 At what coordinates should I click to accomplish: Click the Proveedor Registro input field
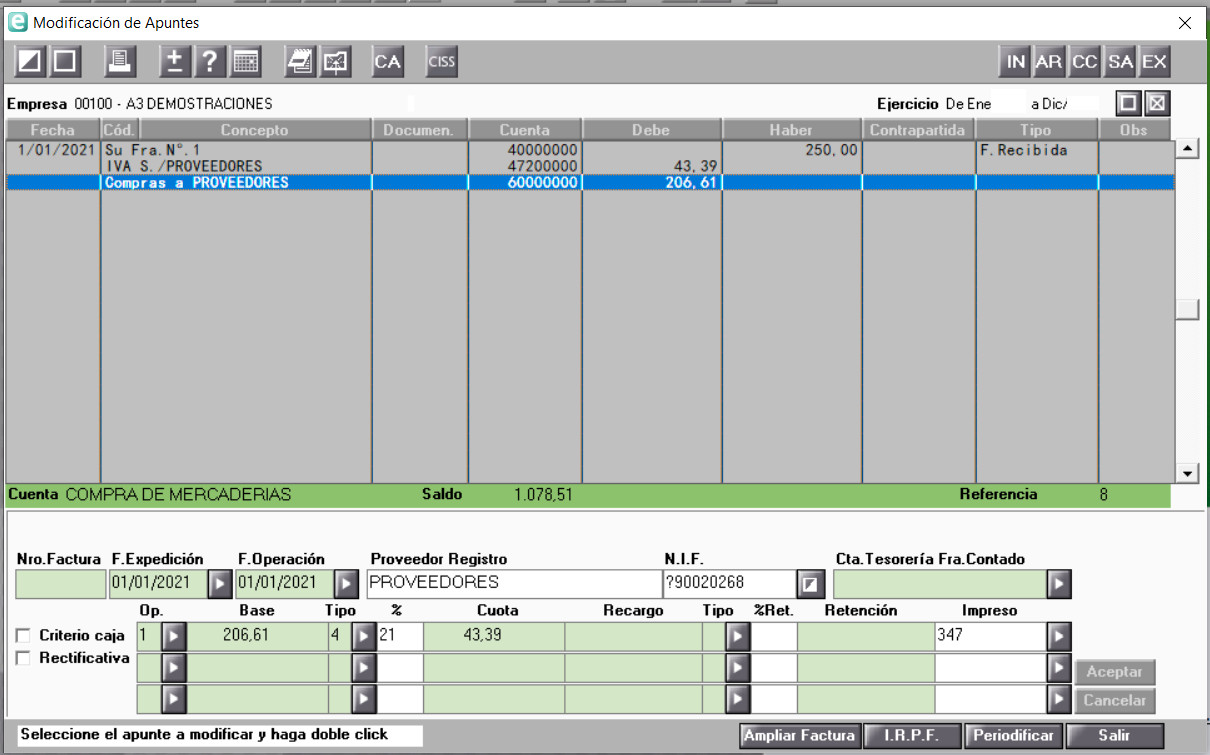[513, 583]
